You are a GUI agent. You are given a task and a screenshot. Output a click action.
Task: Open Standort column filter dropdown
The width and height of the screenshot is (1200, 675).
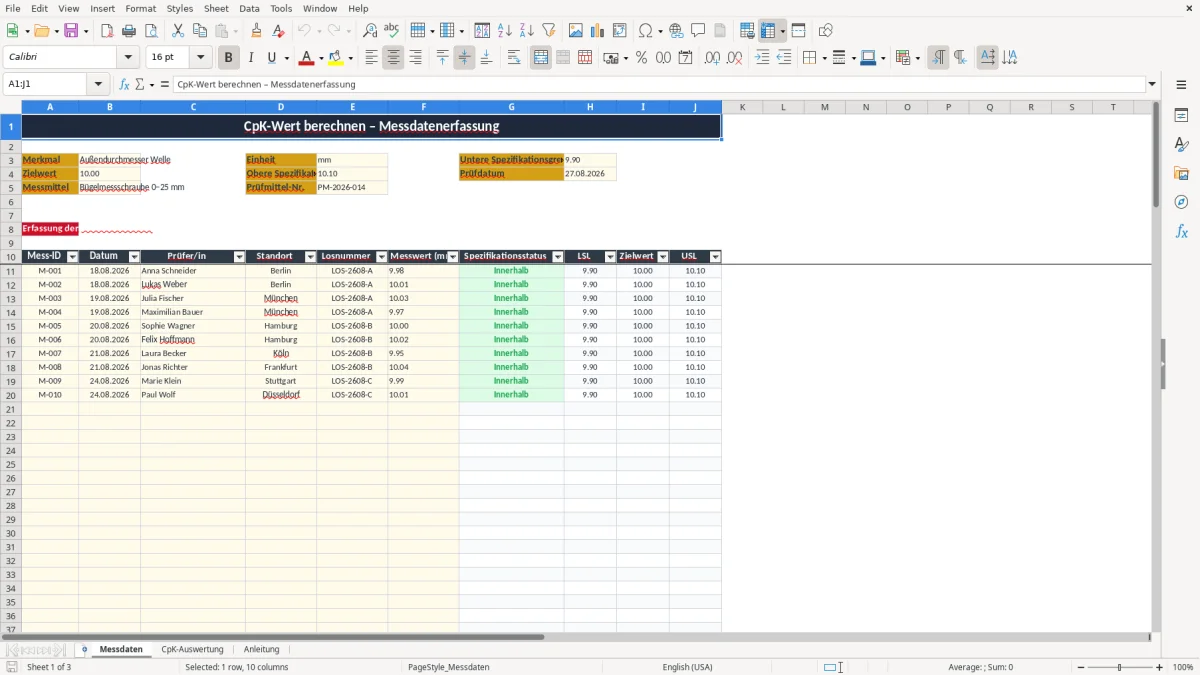click(310, 257)
